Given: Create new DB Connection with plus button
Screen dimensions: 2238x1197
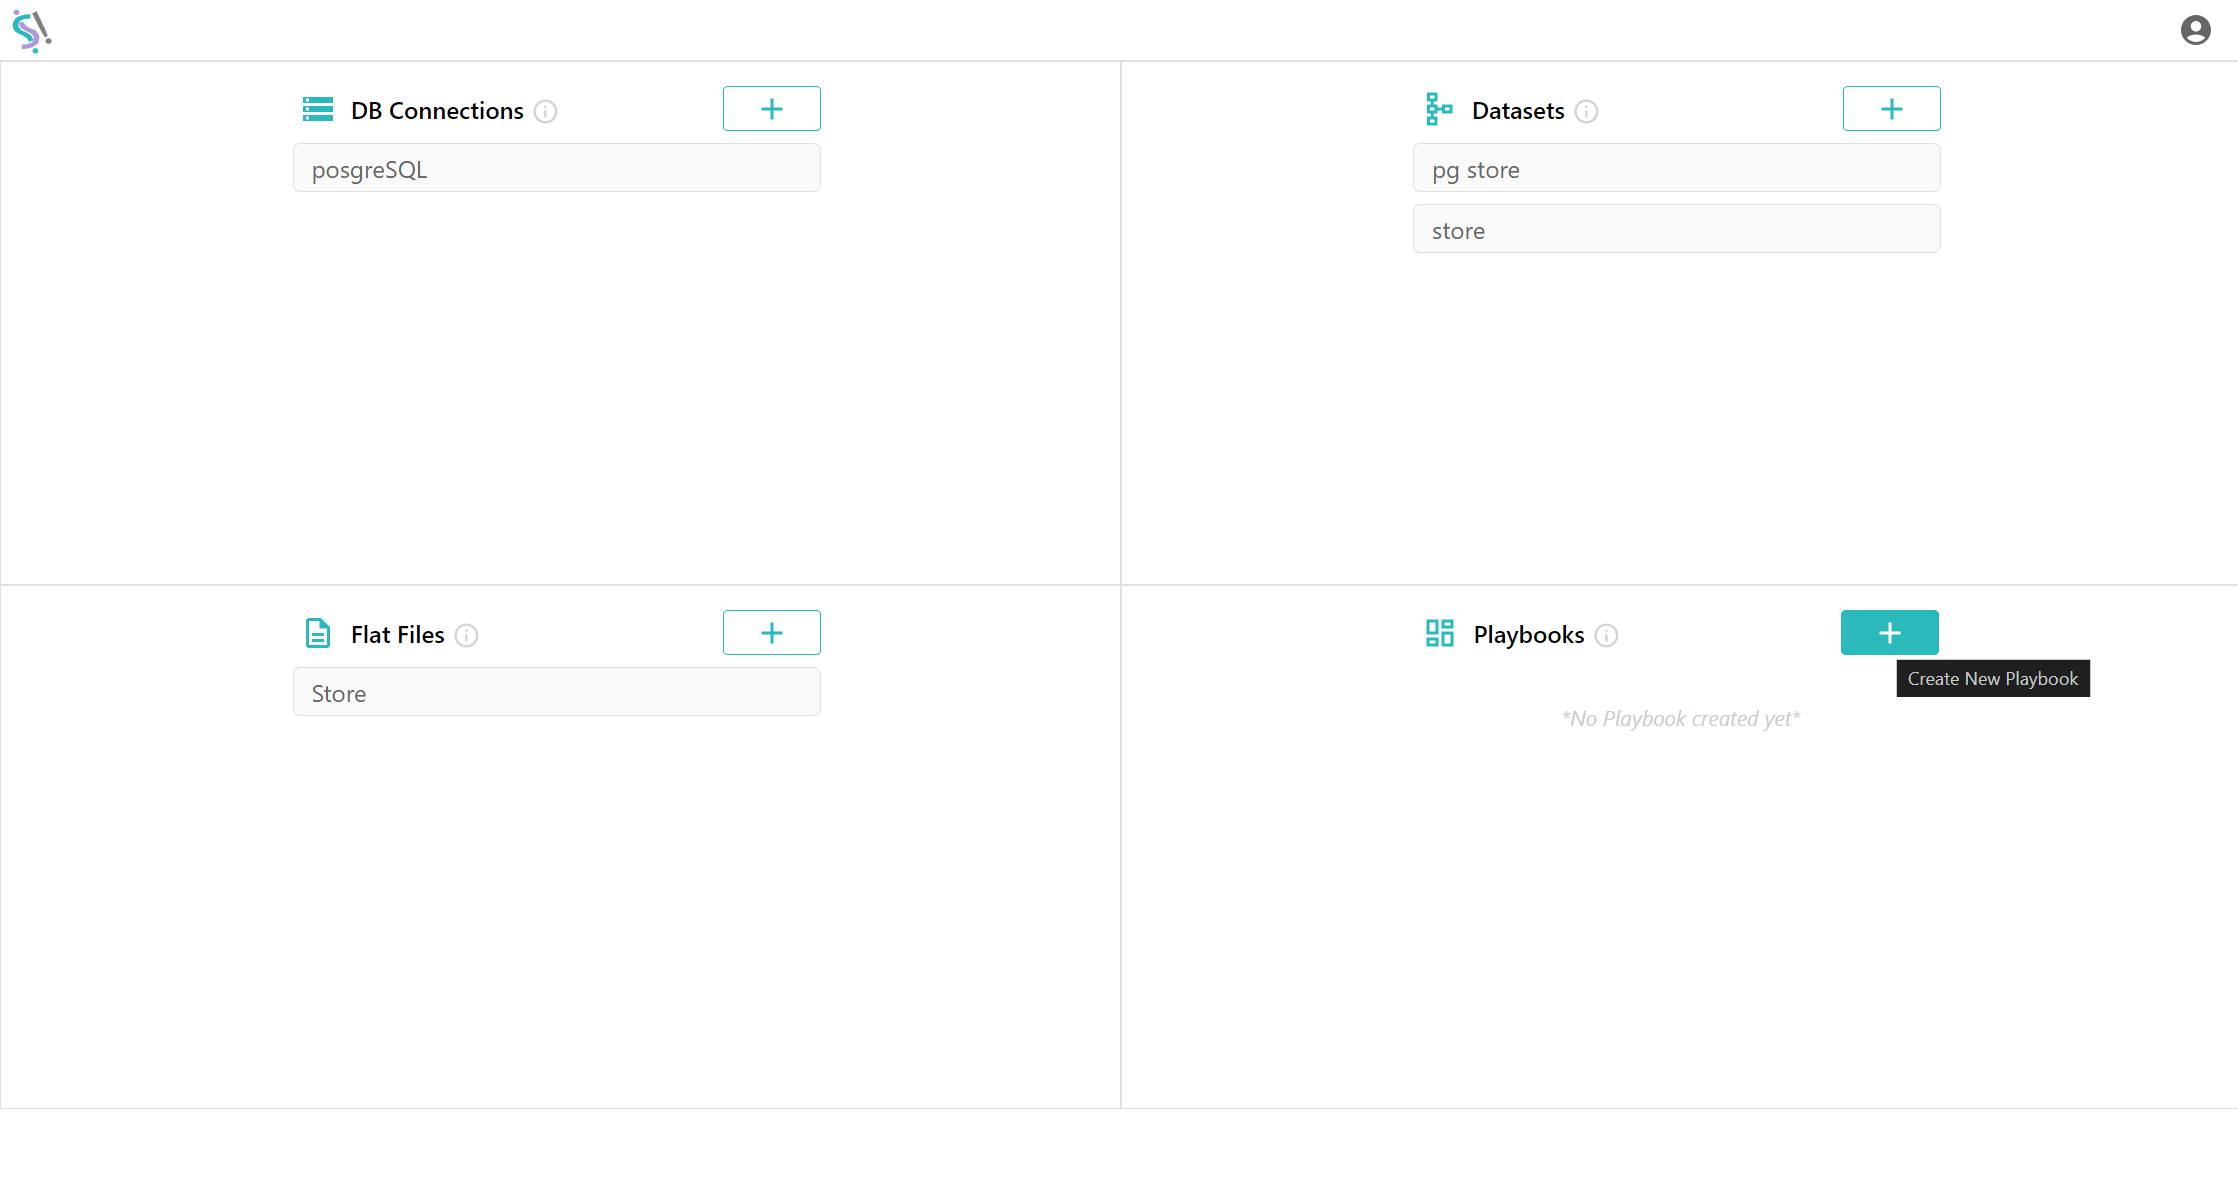Looking at the screenshot, I should [773, 108].
